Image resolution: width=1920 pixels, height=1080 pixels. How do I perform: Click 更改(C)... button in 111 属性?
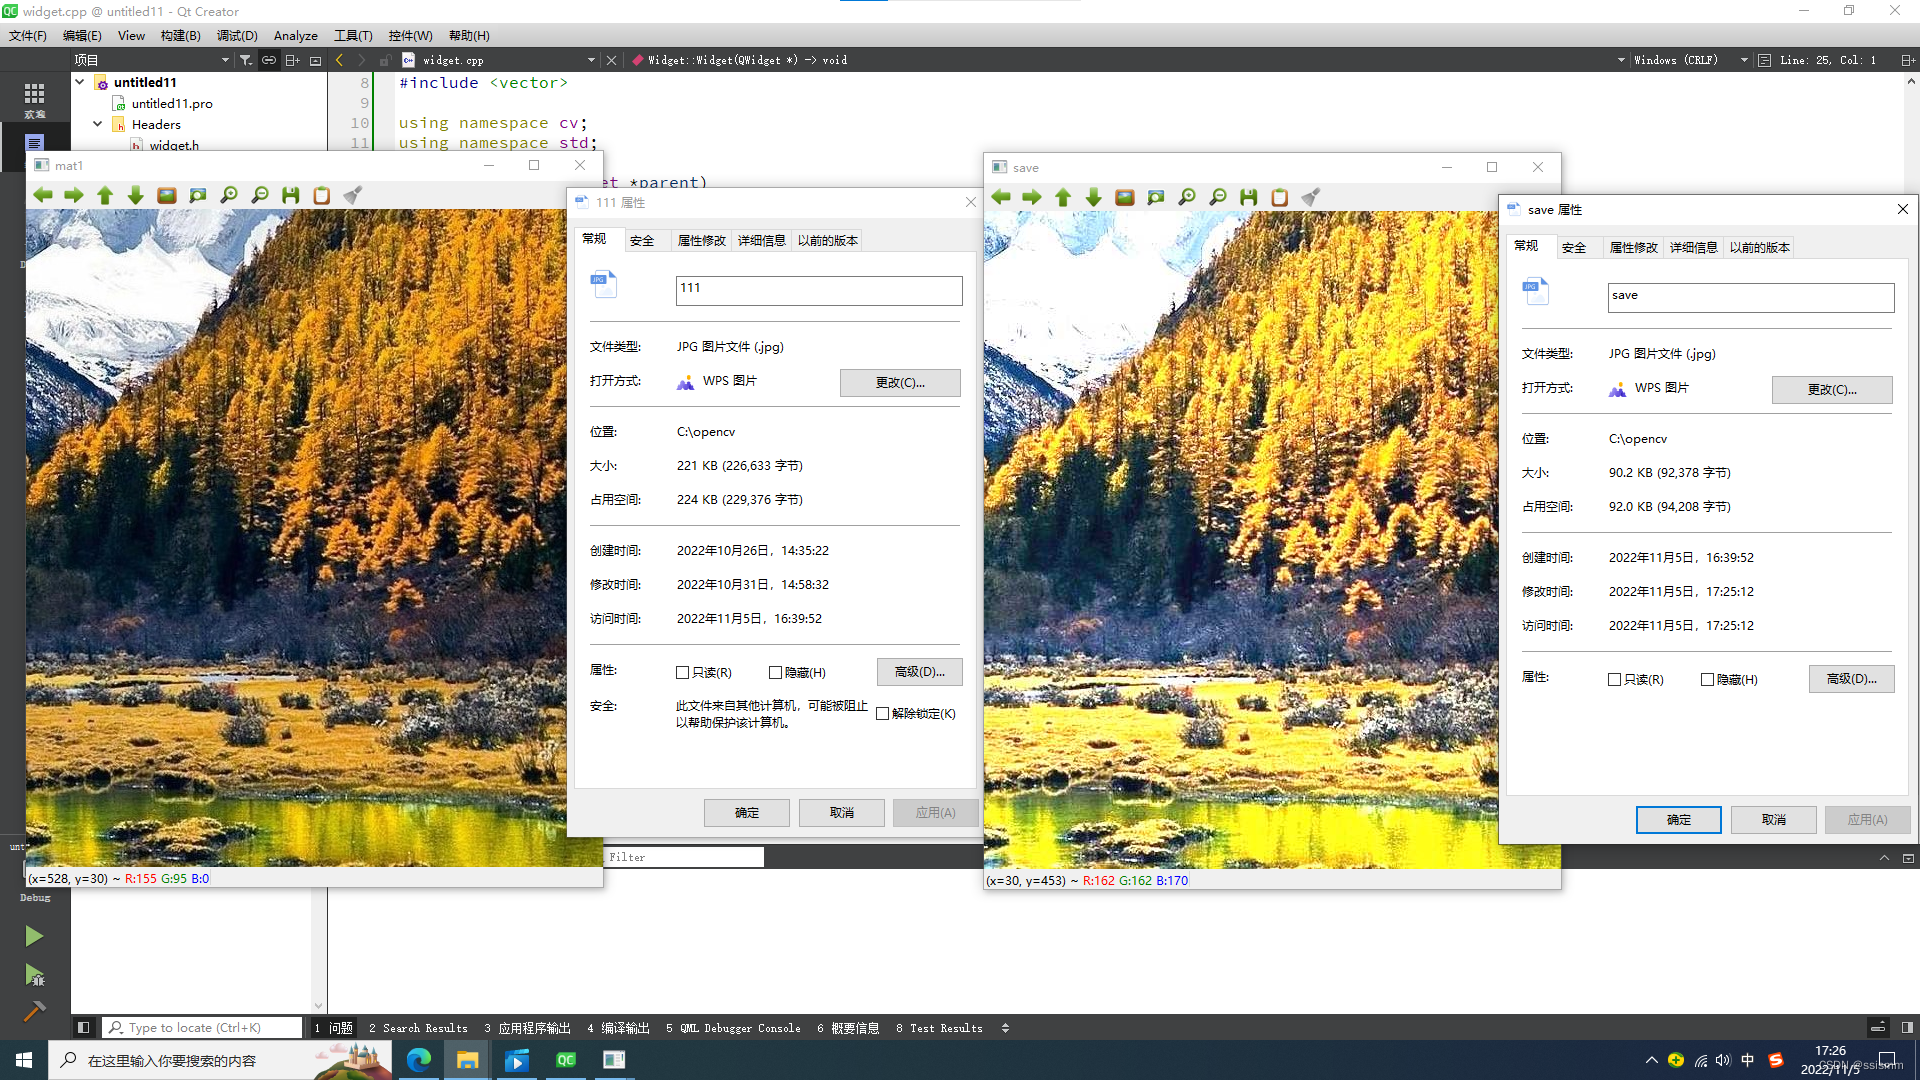[x=900, y=383]
